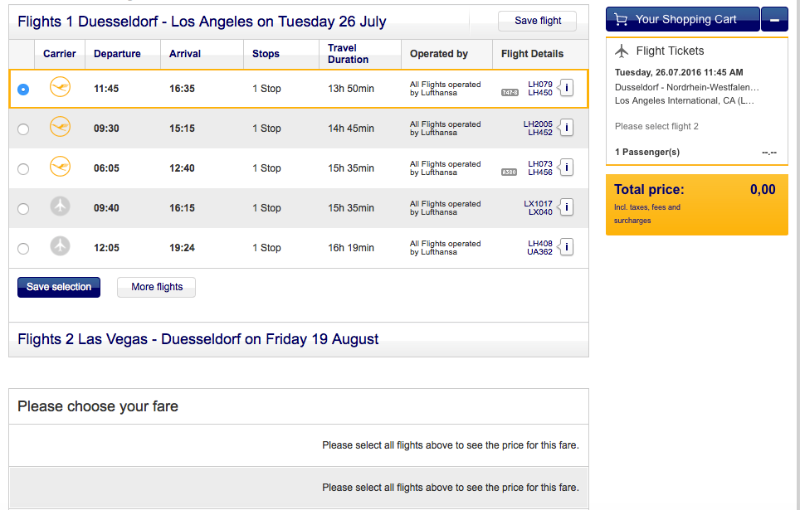Sort by Departure column header
The height and width of the screenshot is (510, 800).
coord(117,54)
